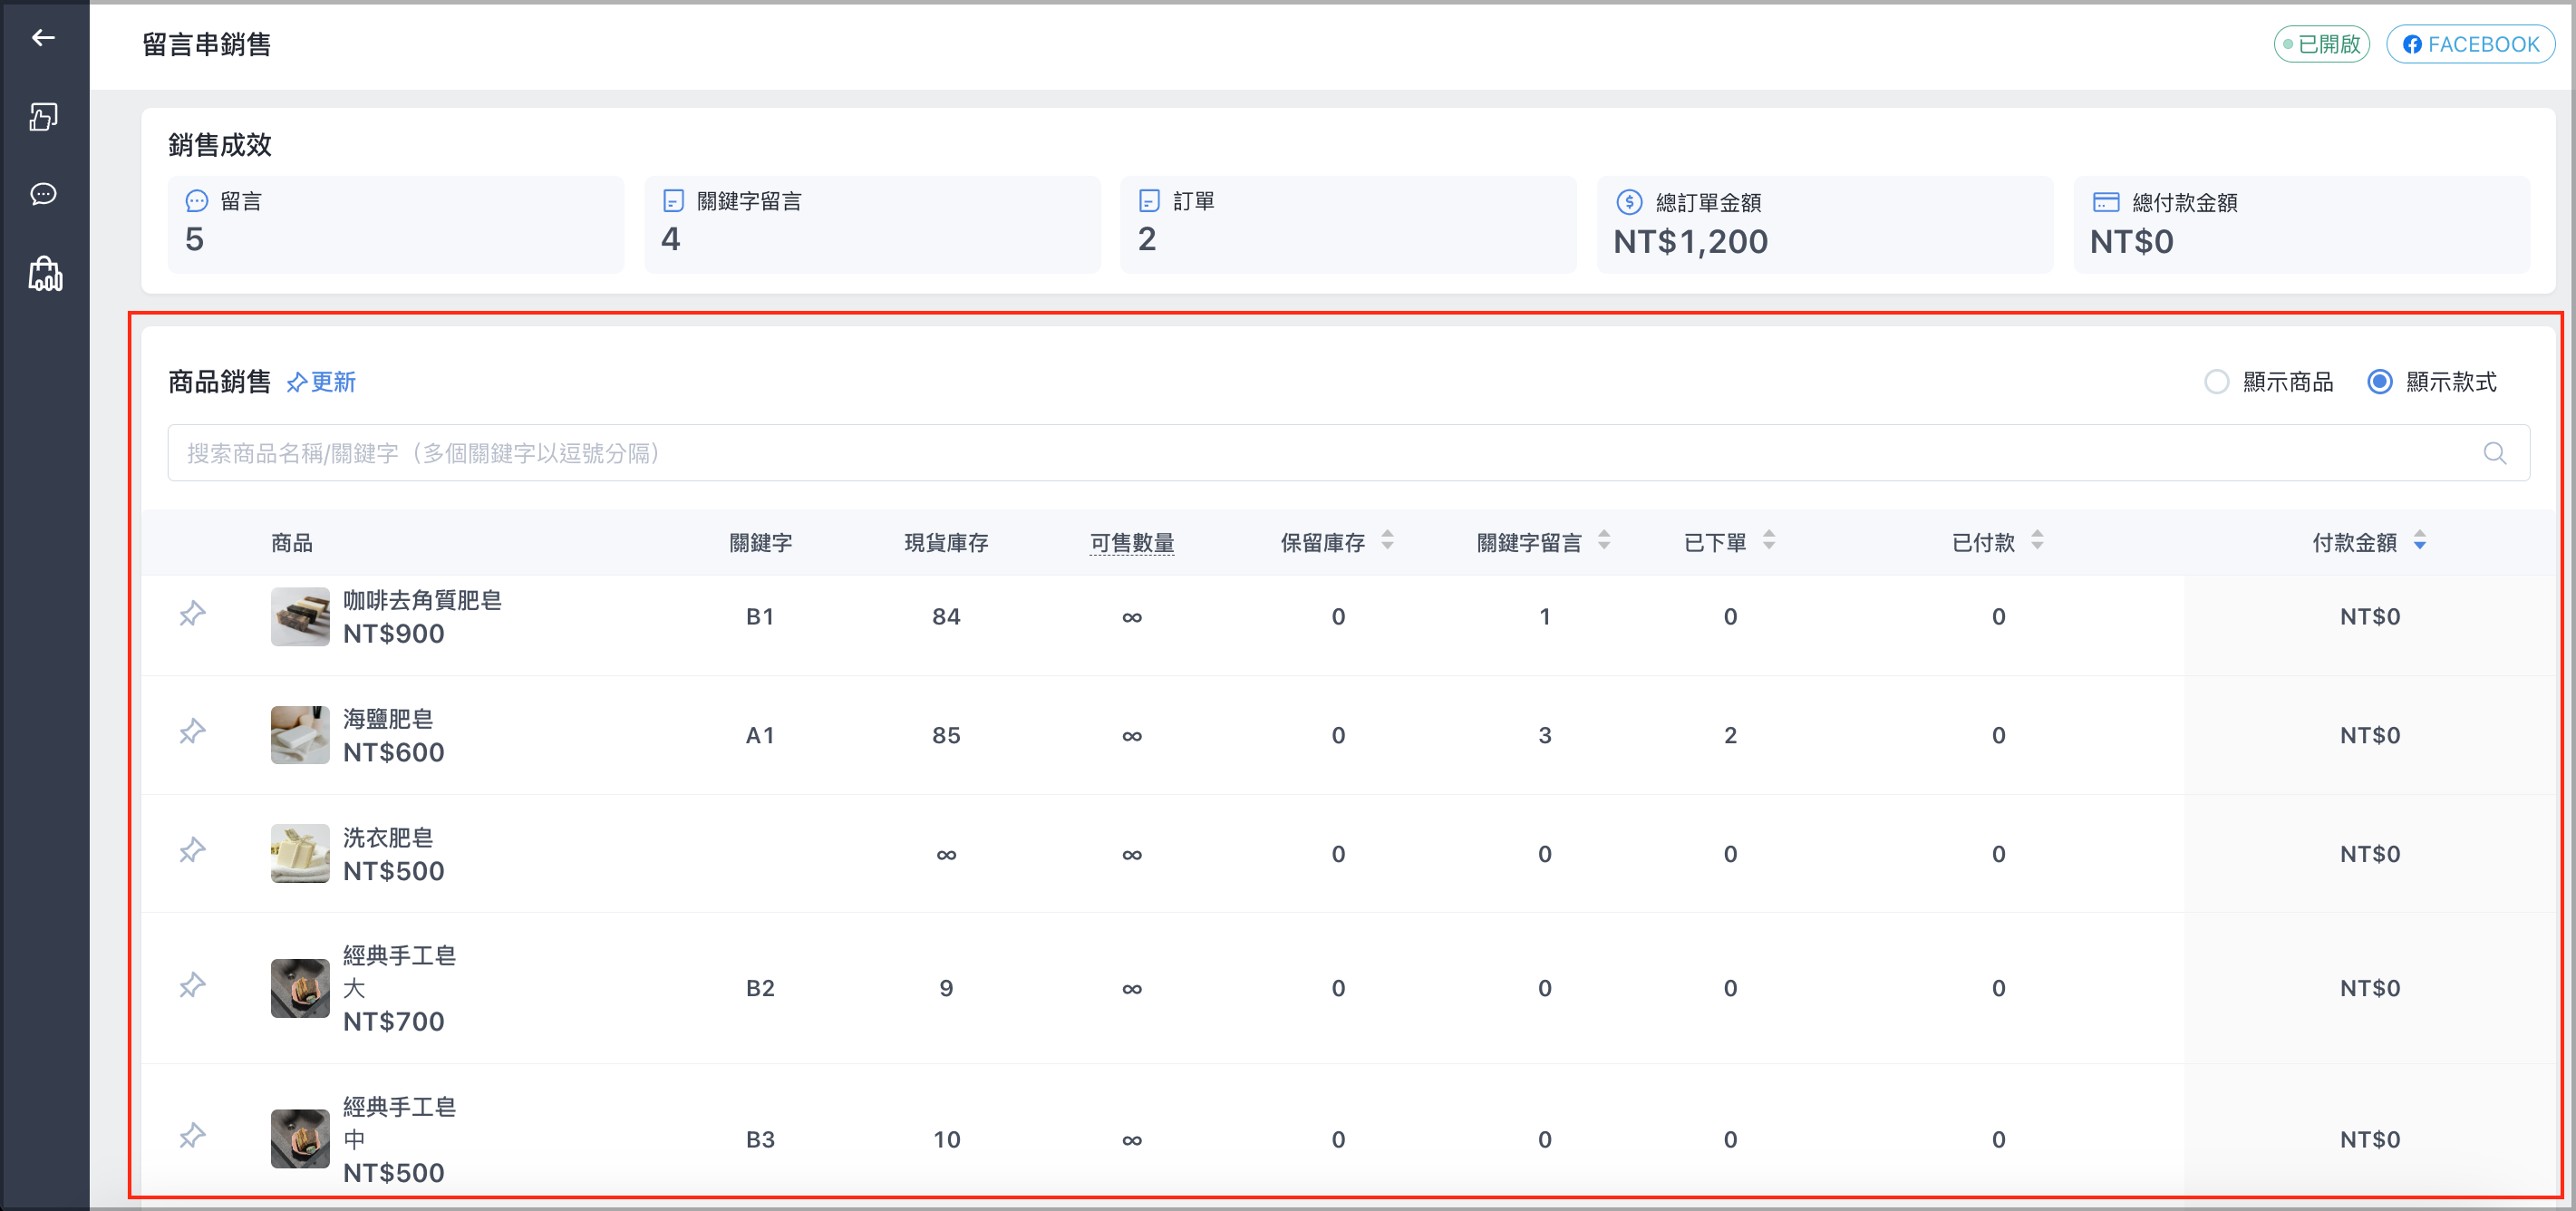Click the back arrow in sidebar
2576x1211 pixels.
(43, 38)
